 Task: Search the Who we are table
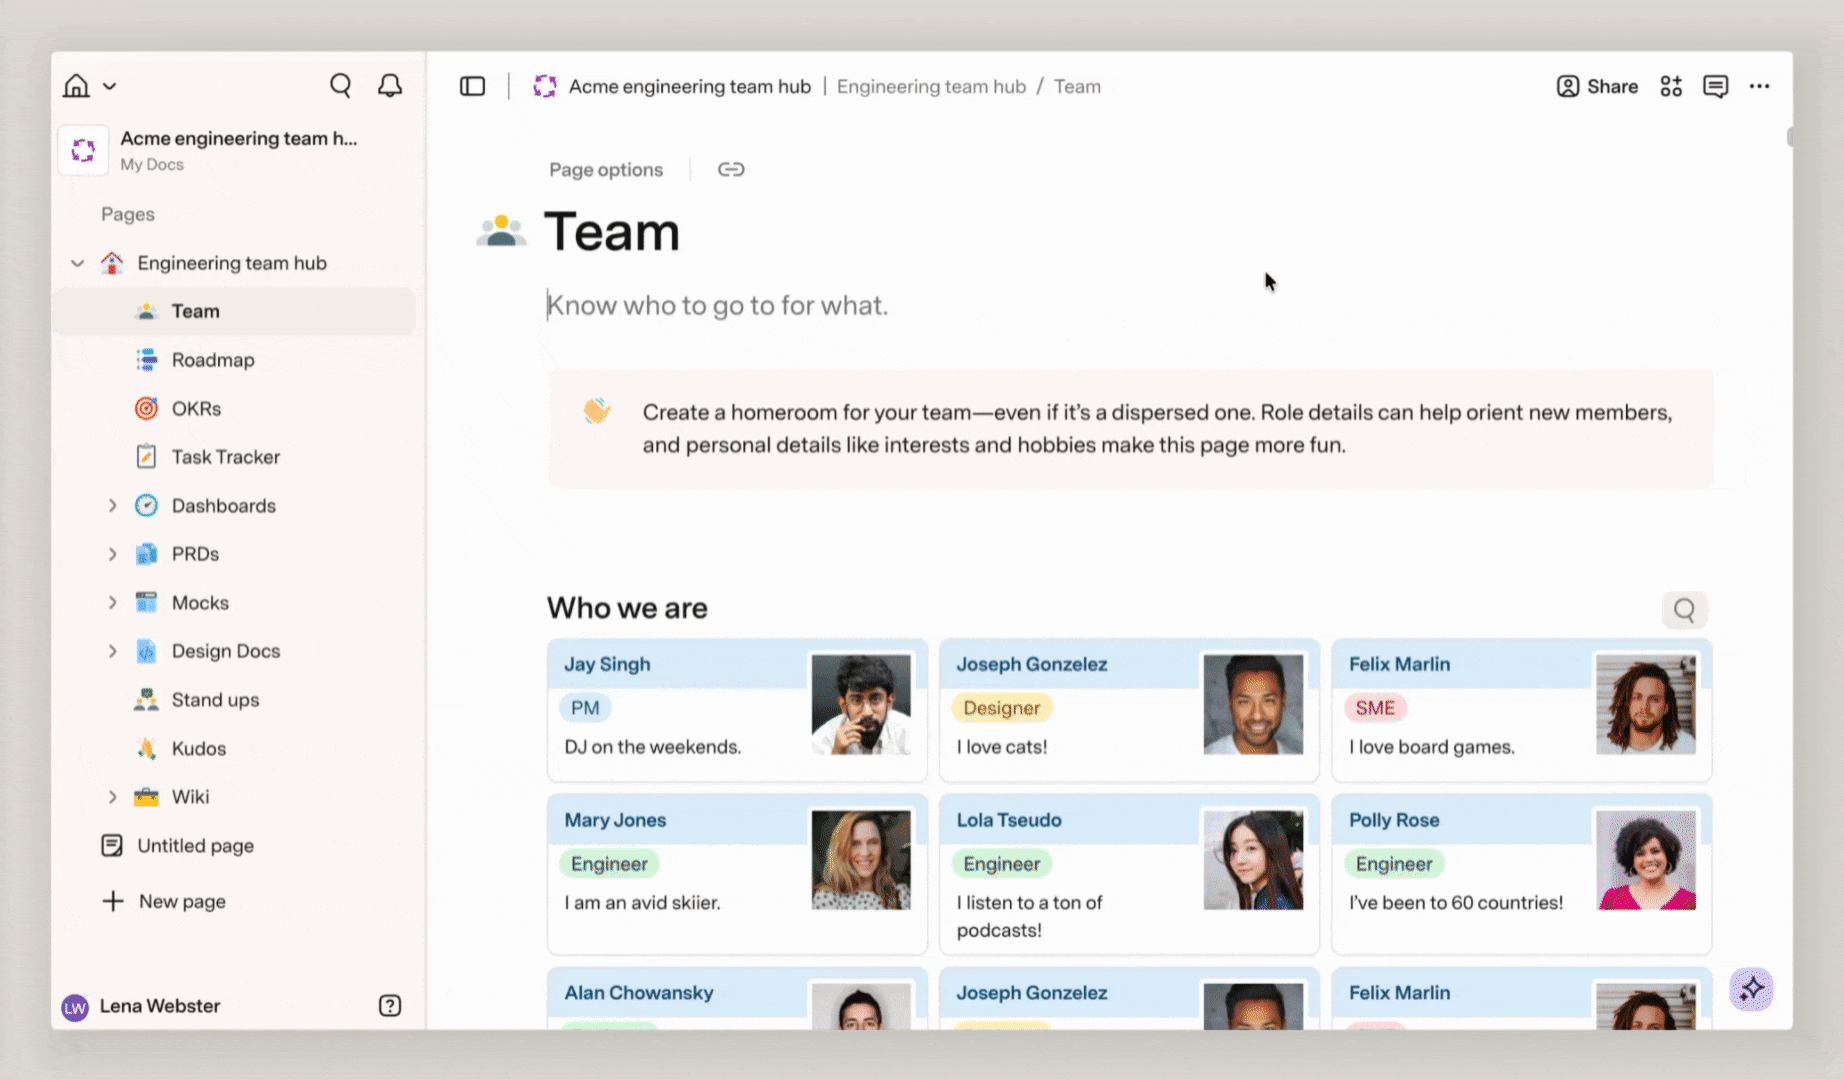1684,609
